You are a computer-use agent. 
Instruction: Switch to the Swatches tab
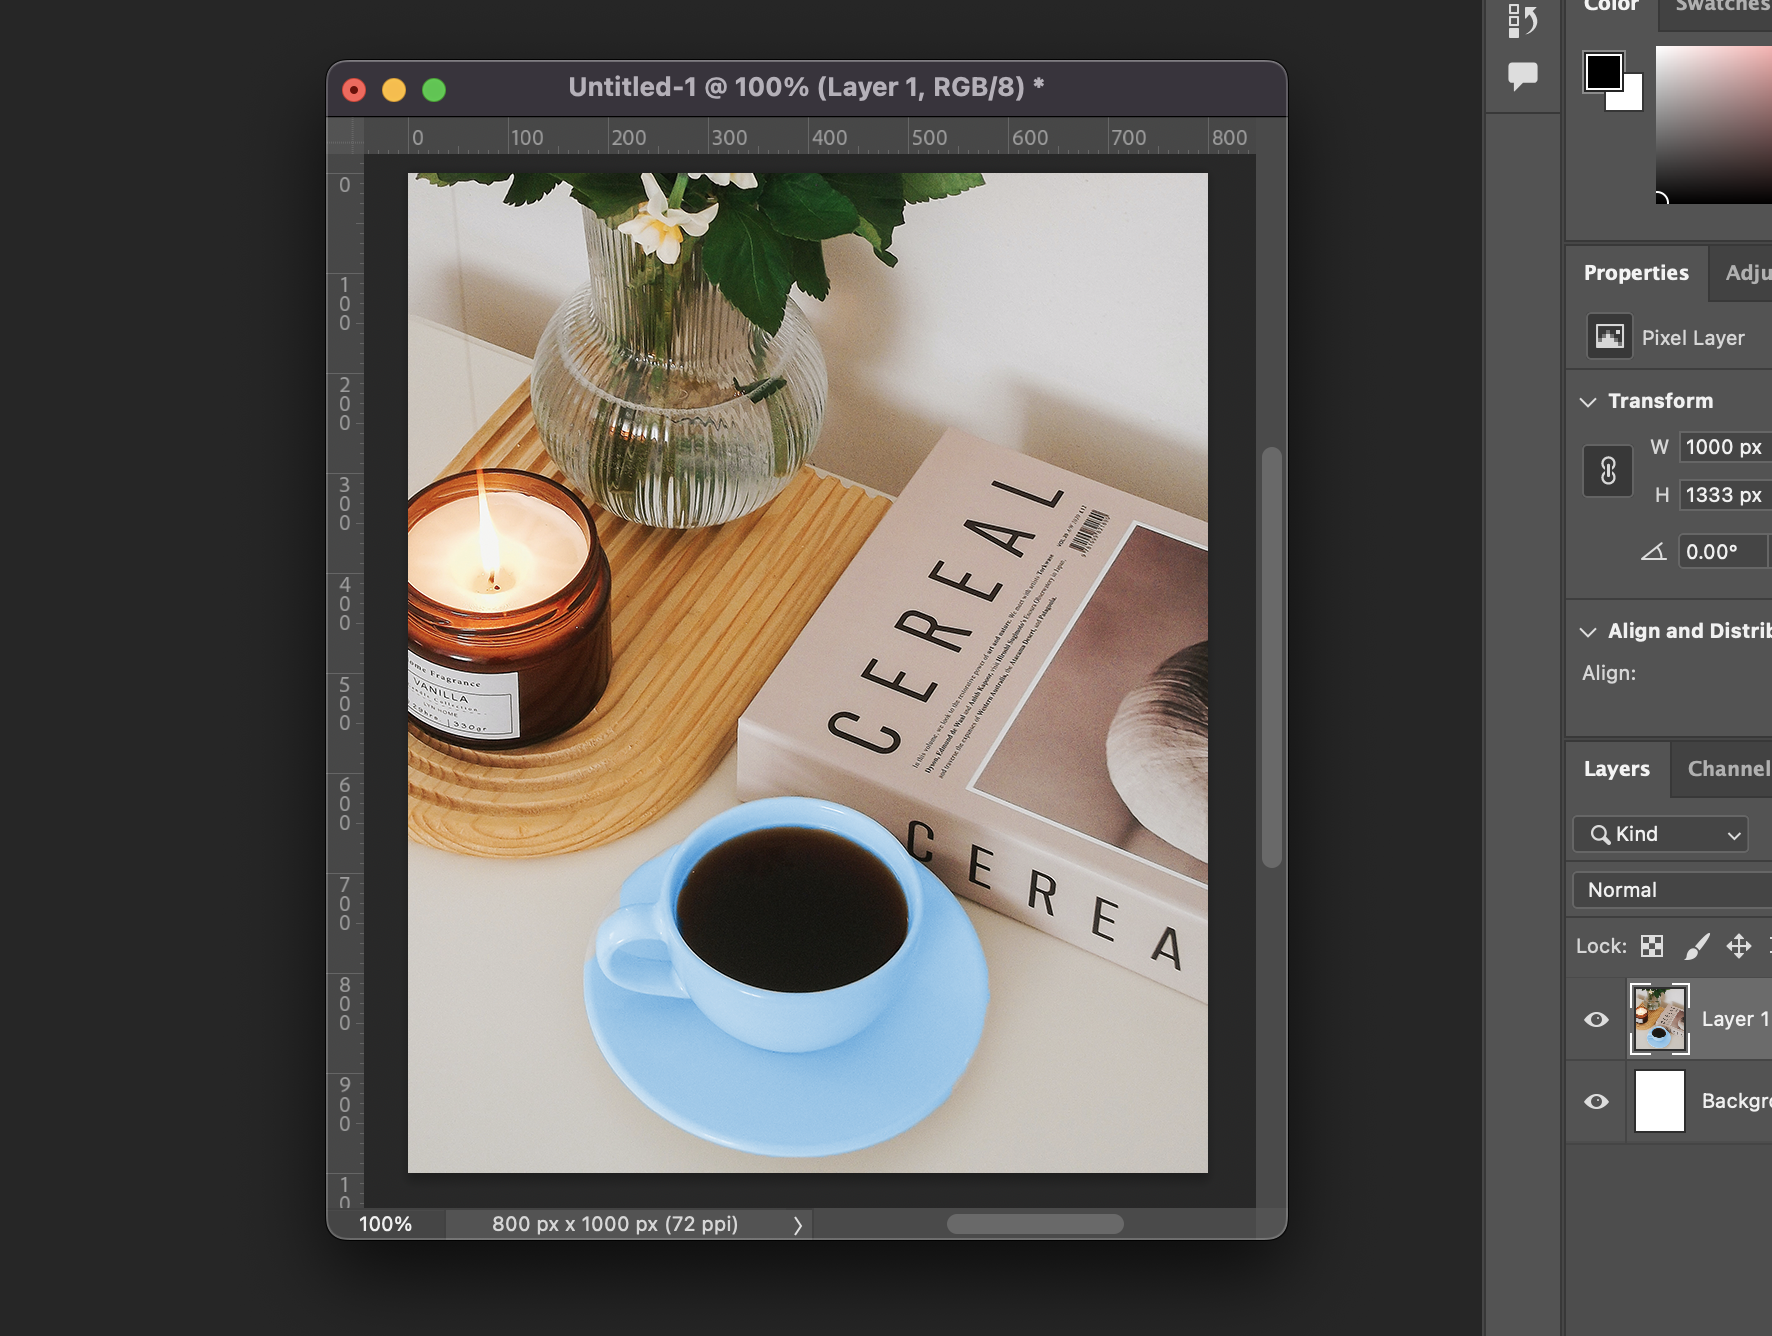coord(1722,6)
